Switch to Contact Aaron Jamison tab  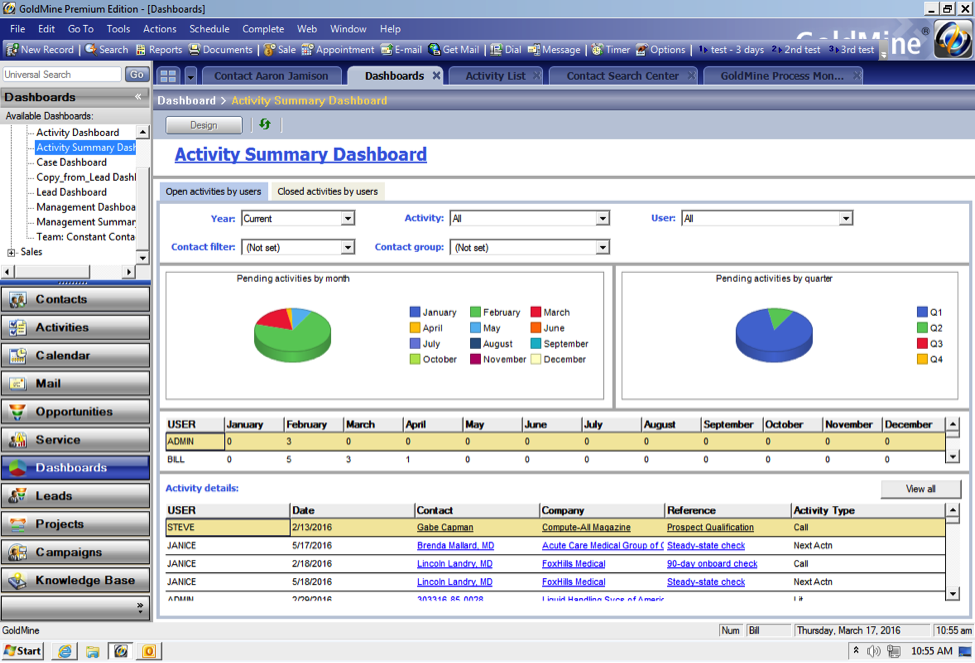pyautogui.click(x=271, y=76)
